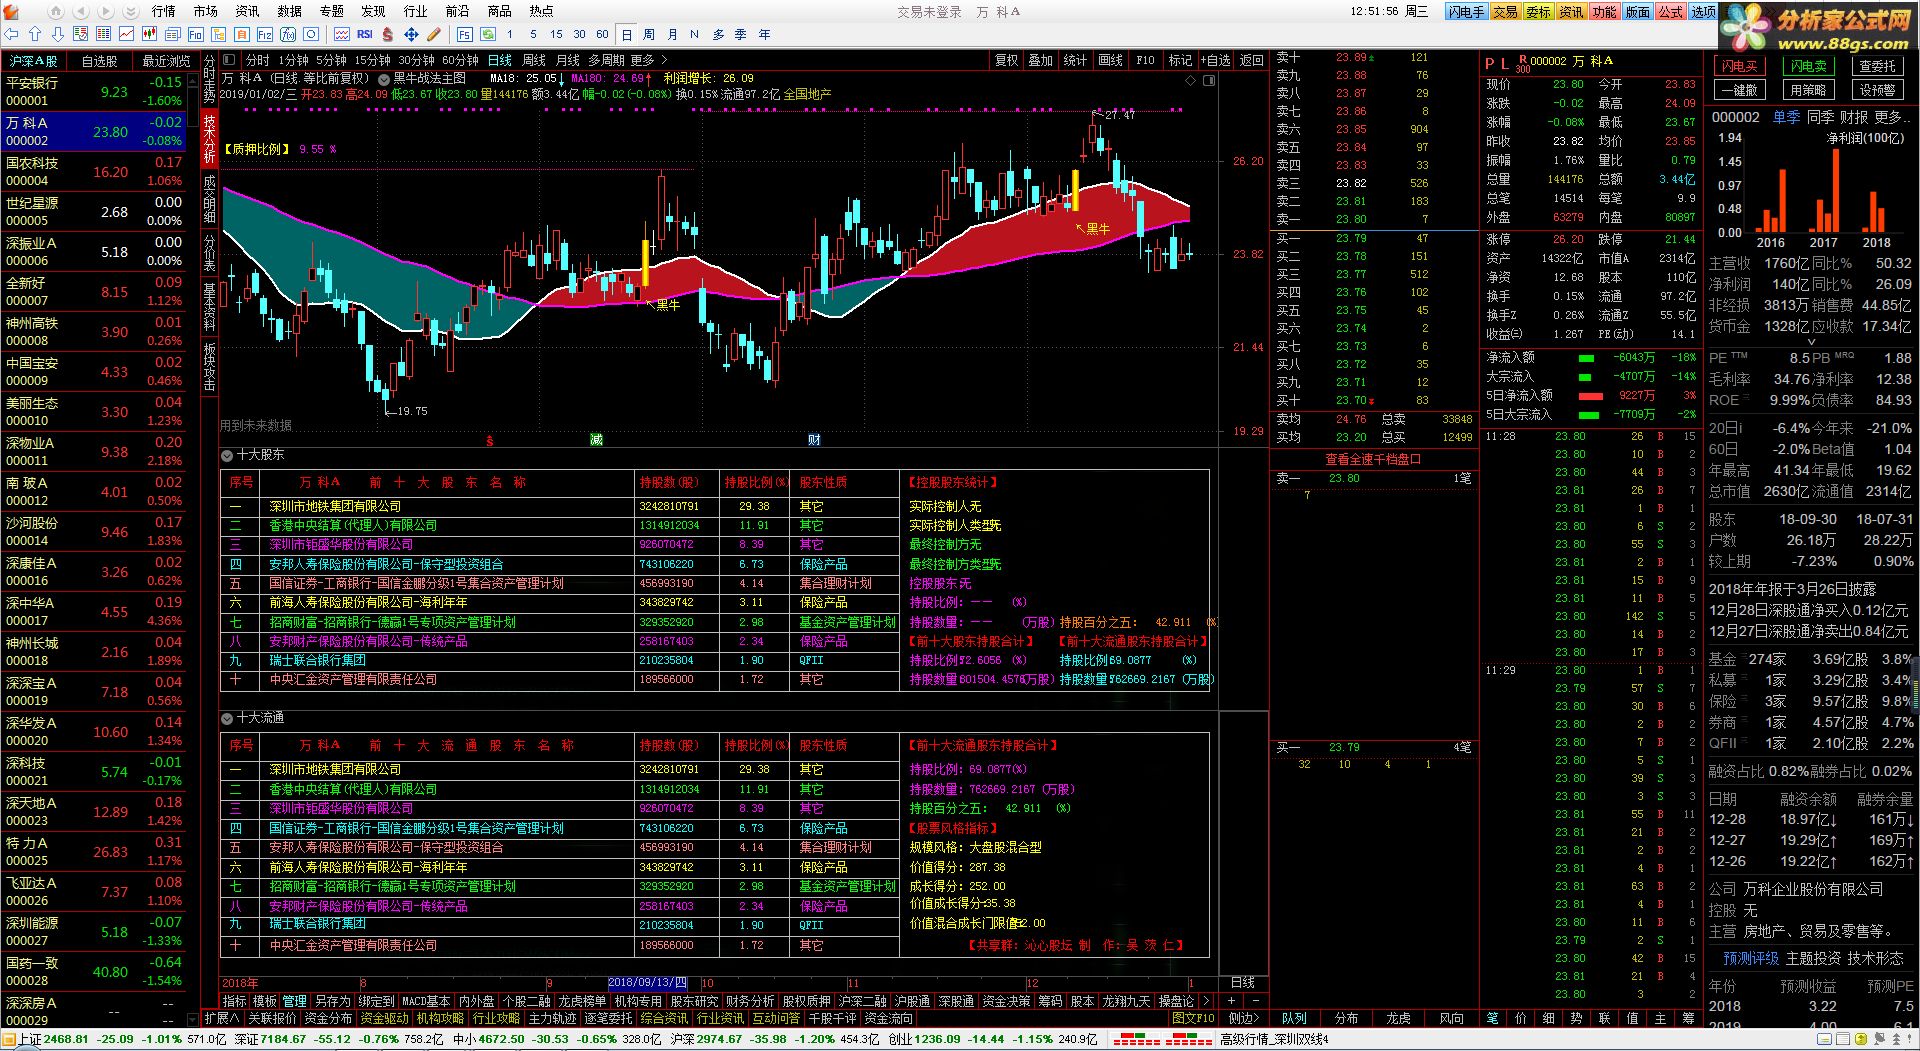Switch to 5-minute period in toolbar

[x=533, y=34]
